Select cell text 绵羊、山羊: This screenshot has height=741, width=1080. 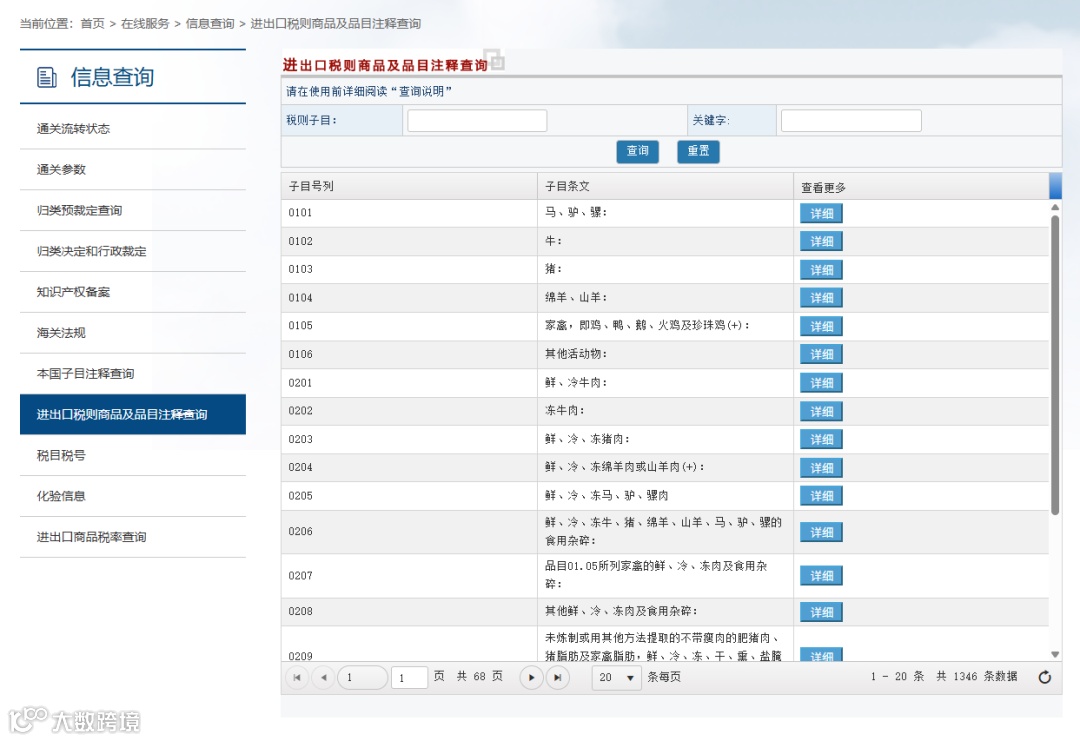(576, 298)
